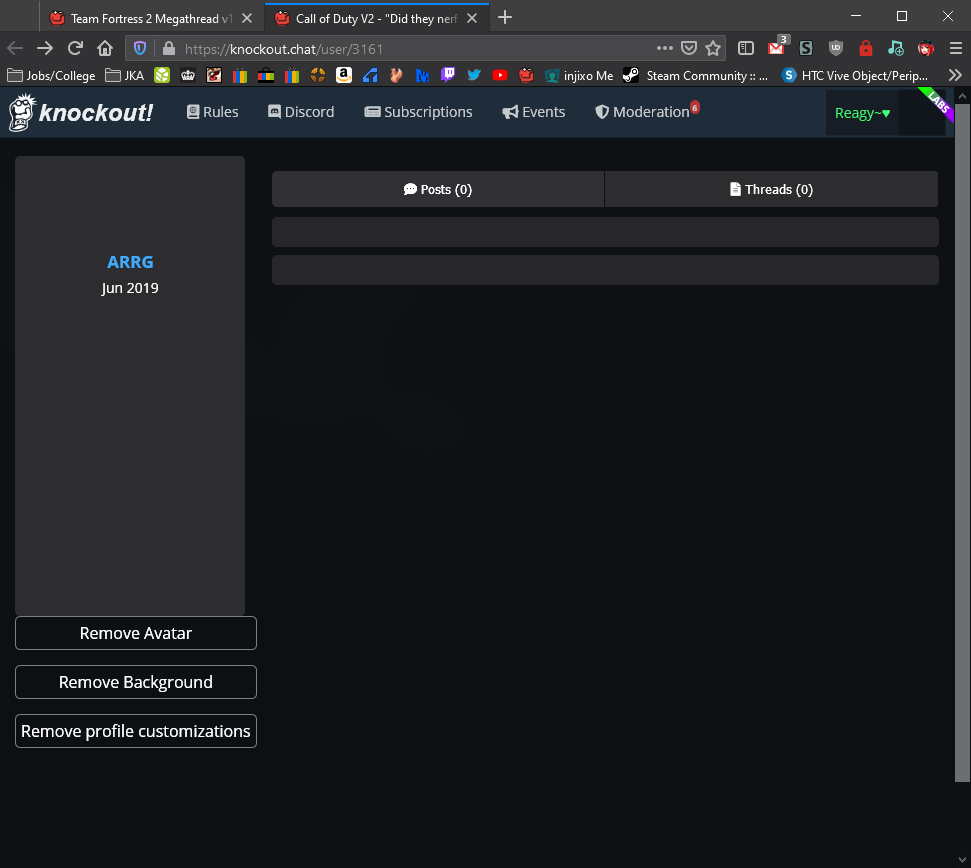Show the Posts (0) tab

coord(438,189)
